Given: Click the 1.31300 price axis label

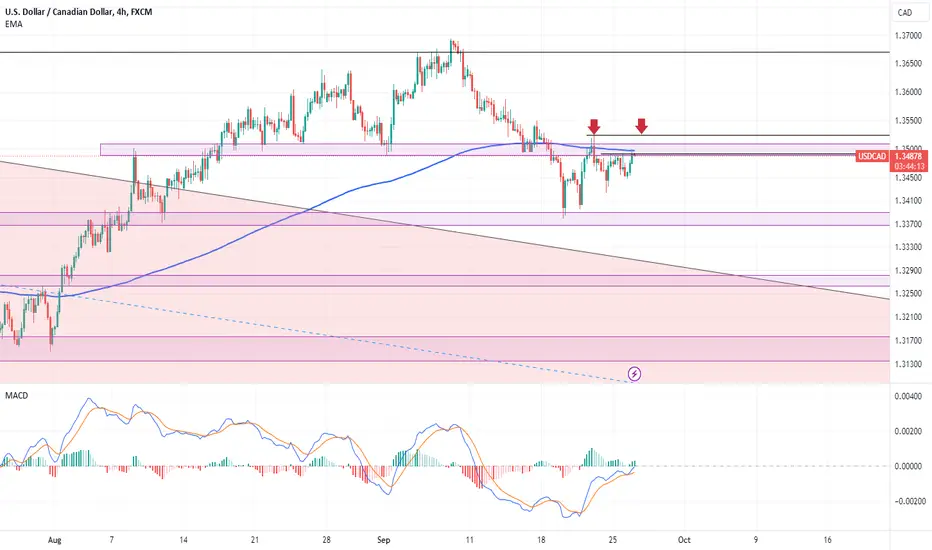Looking at the screenshot, I should (908, 364).
